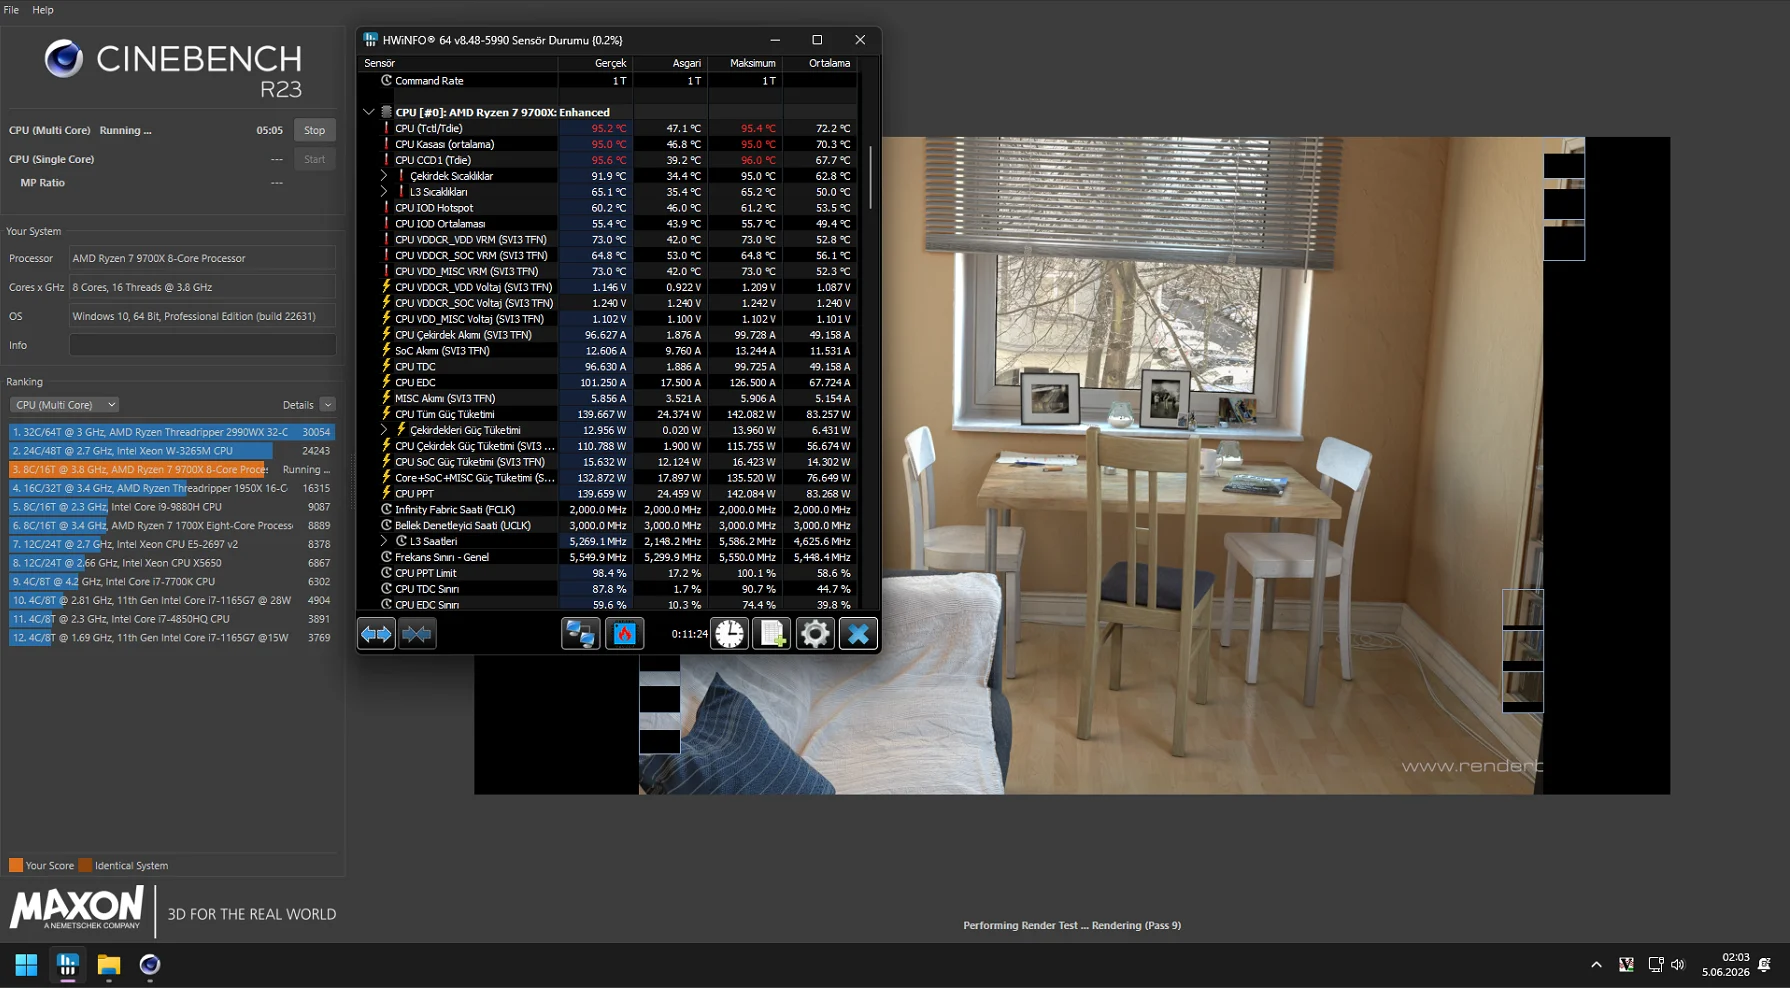Start HWiNFO logging with sheet-plus icon
The width and height of the screenshot is (1790, 988).
(772, 633)
